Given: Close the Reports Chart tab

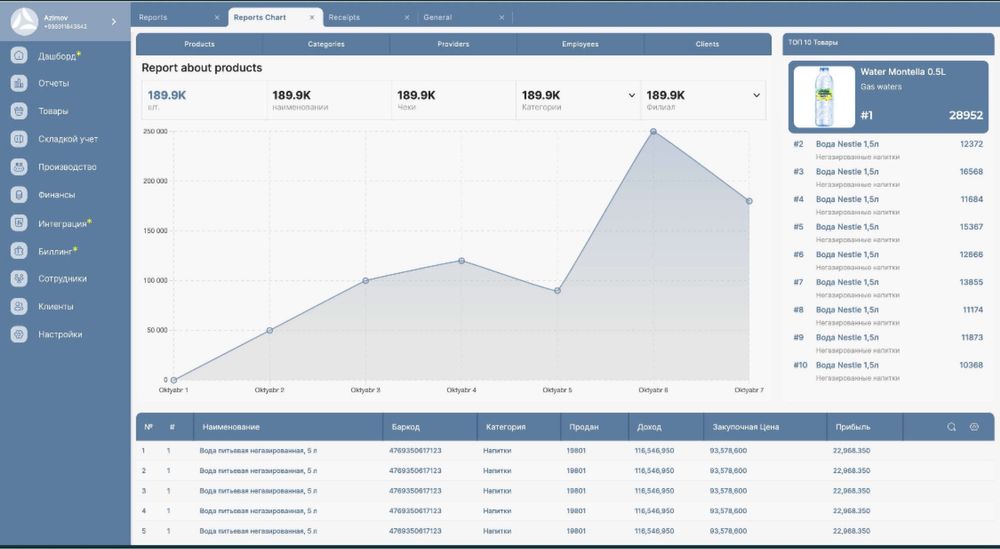Looking at the screenshot, I should click(x=312, y=17).
